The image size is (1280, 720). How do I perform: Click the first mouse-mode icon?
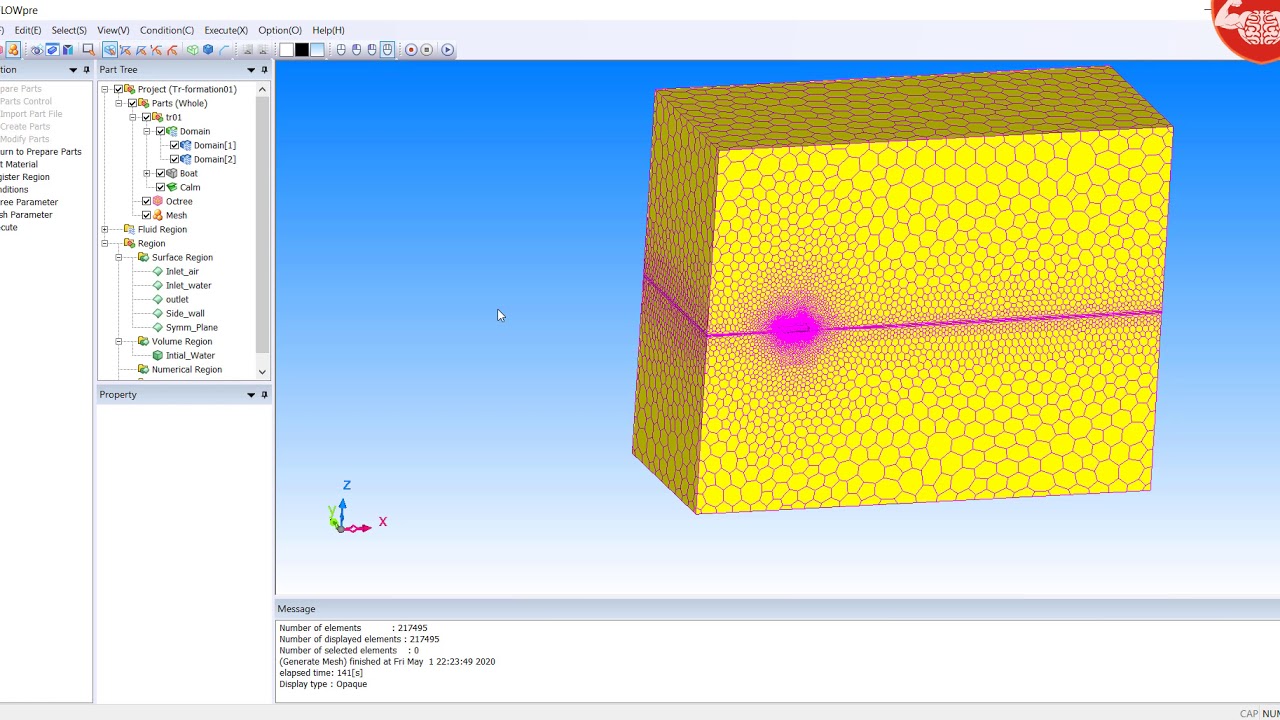[341, 50]
